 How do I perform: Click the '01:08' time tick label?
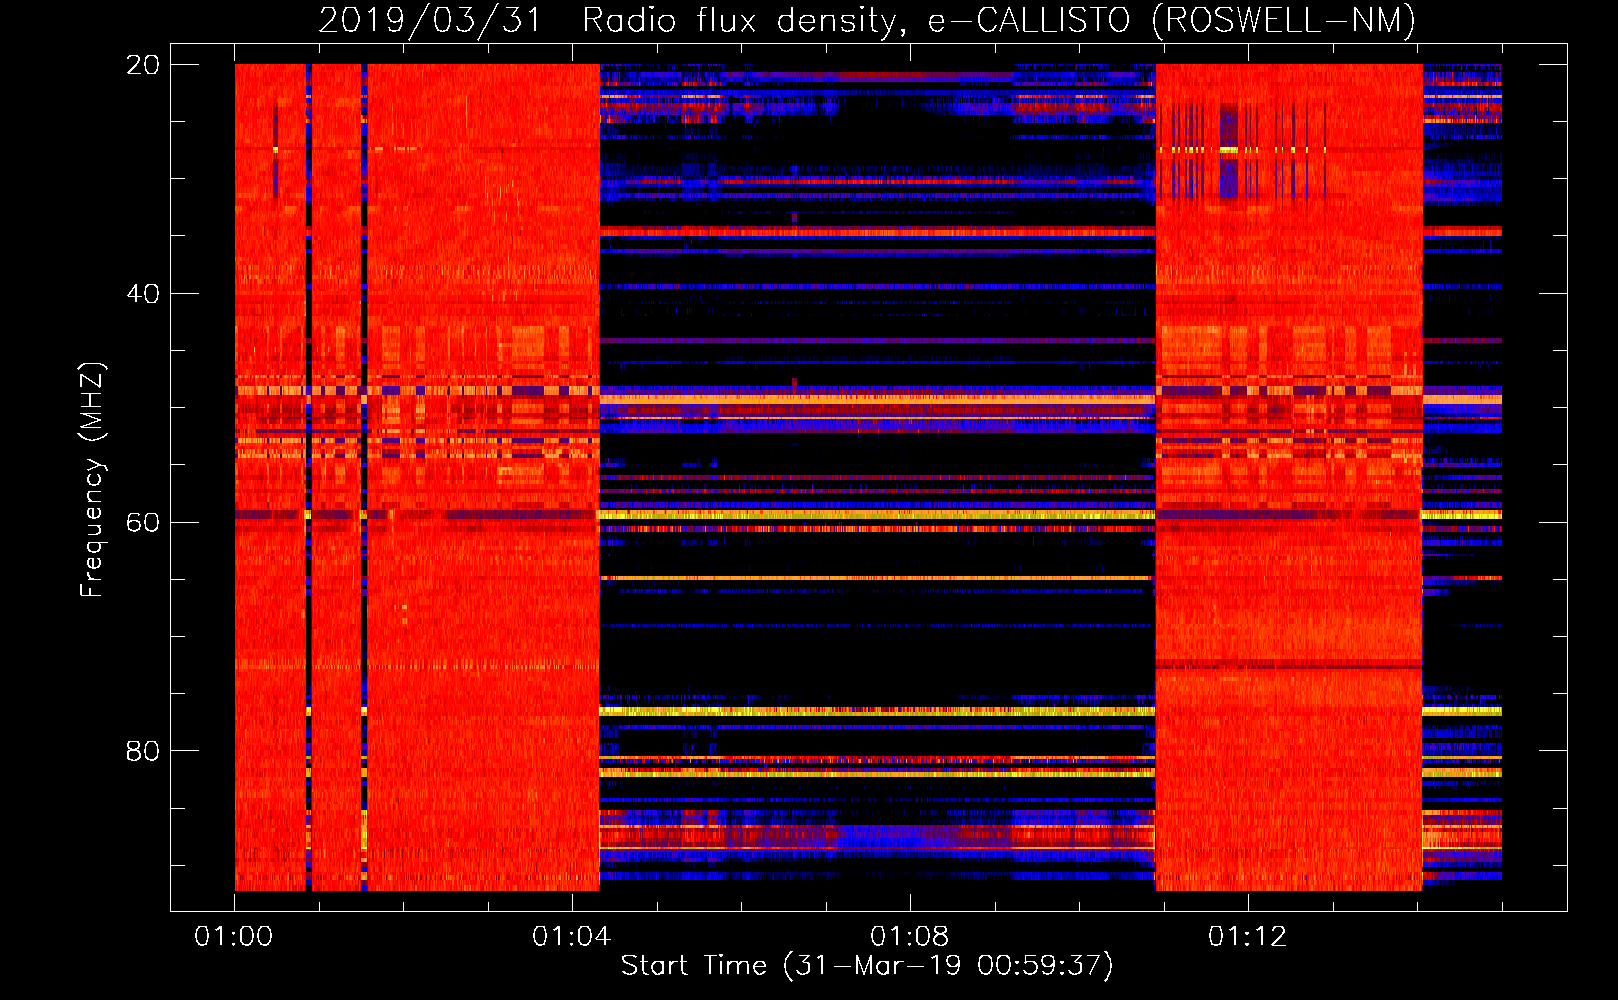click(x=909, y=937)
